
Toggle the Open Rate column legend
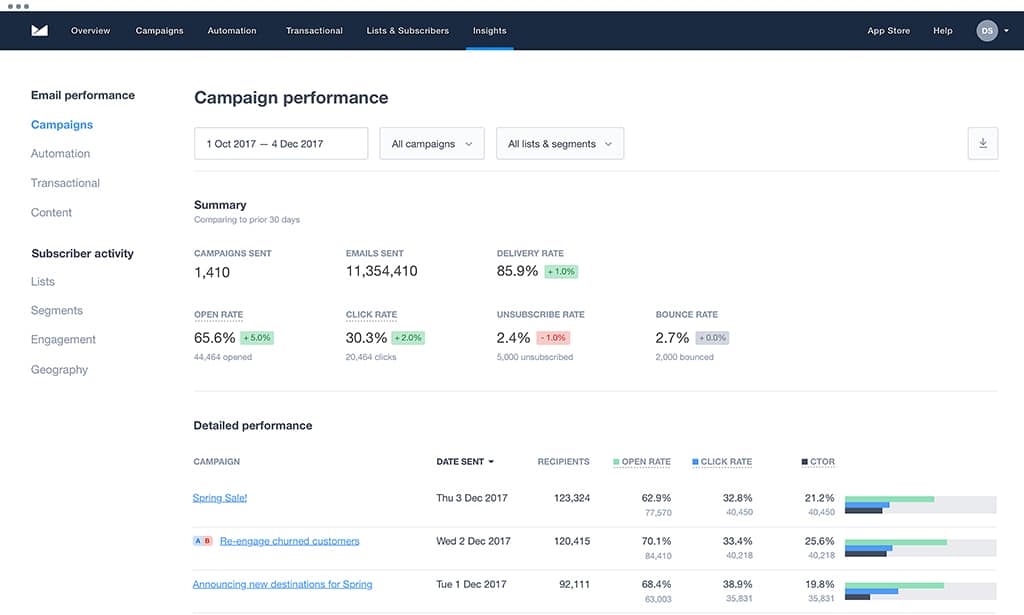(x=641, y=461)
